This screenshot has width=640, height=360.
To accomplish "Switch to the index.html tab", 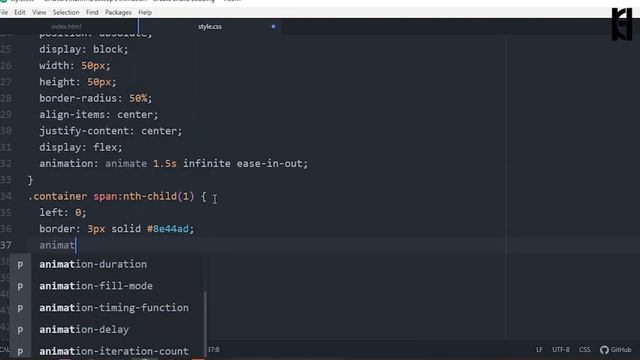I will [x=67, y=27].
